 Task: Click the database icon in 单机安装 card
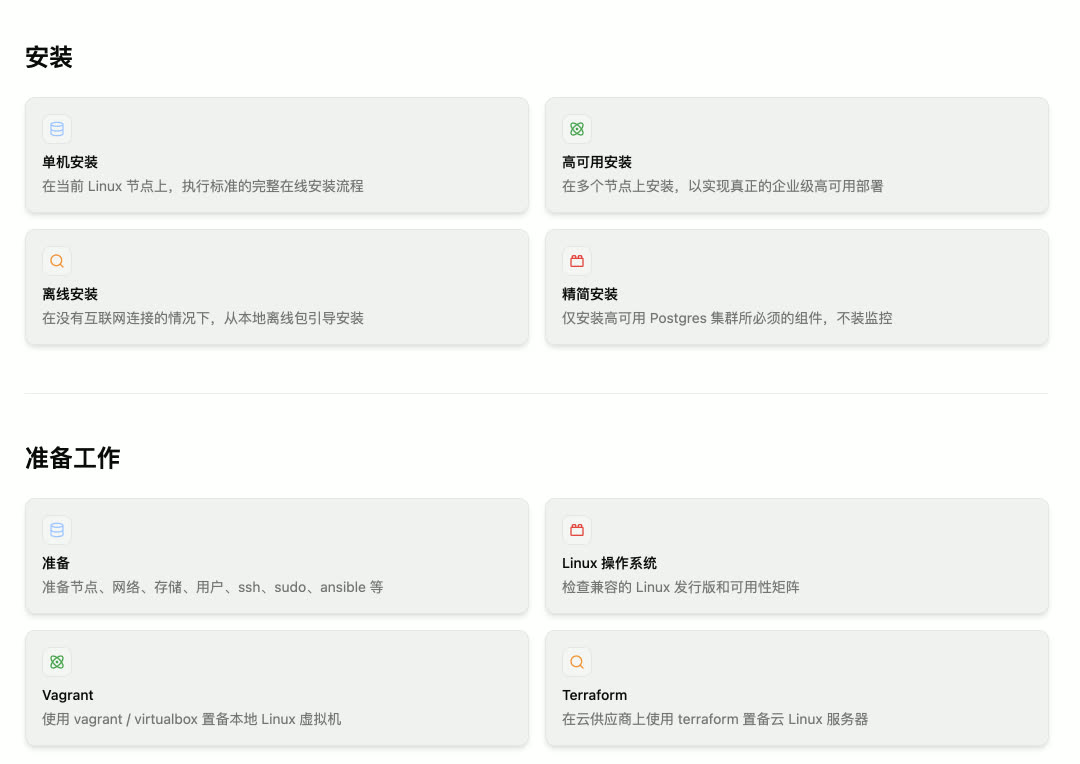[x=57, y=129]
